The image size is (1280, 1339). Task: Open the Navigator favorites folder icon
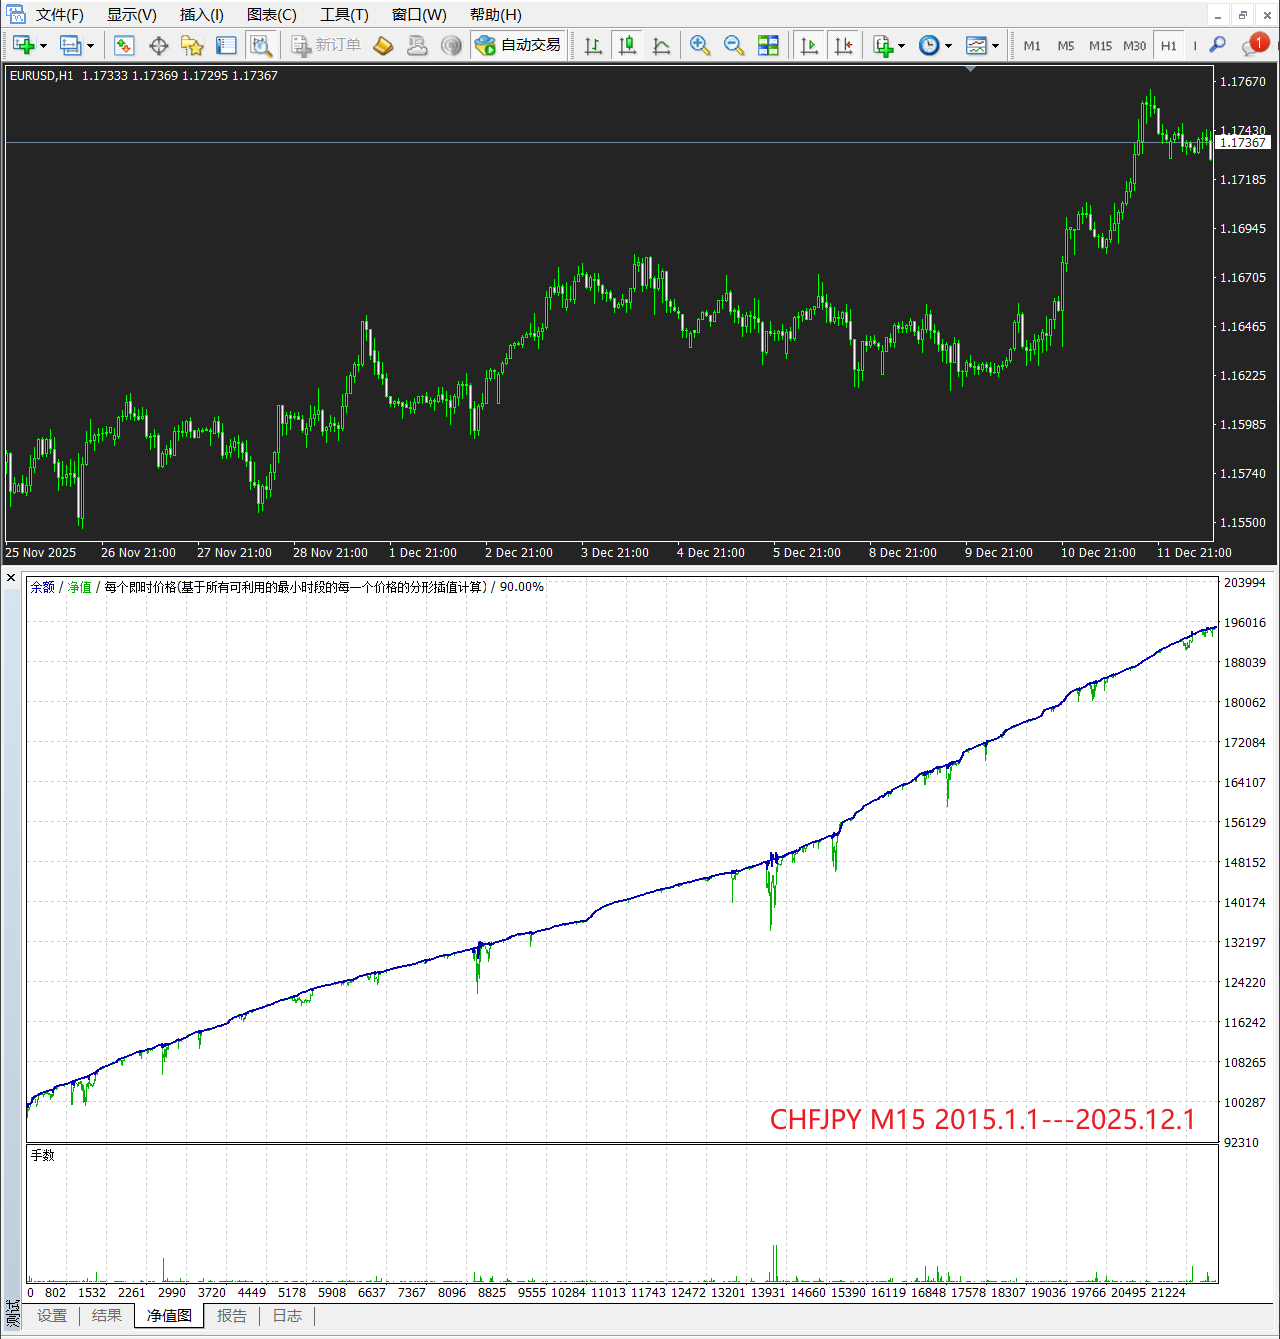point(192,45)
